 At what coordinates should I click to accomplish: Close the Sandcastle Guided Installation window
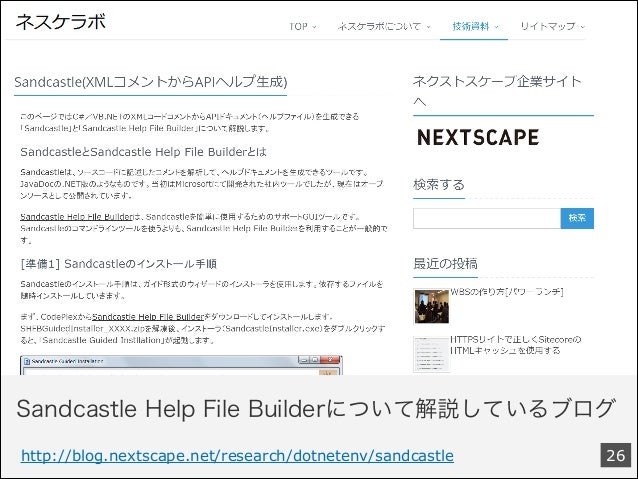(331, 360)
